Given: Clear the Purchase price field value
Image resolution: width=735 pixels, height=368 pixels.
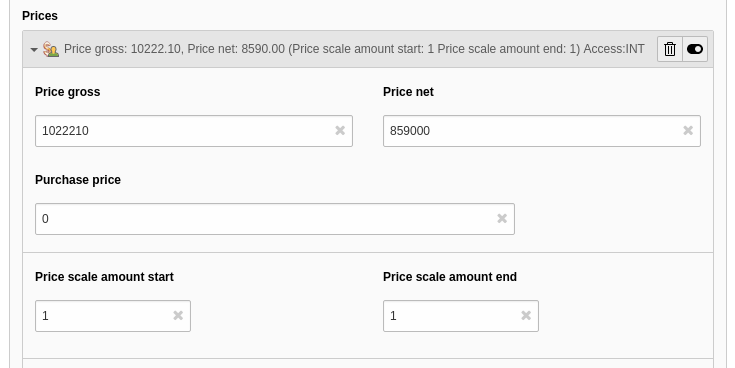Looking at the screenshot, I should (502, 218).
